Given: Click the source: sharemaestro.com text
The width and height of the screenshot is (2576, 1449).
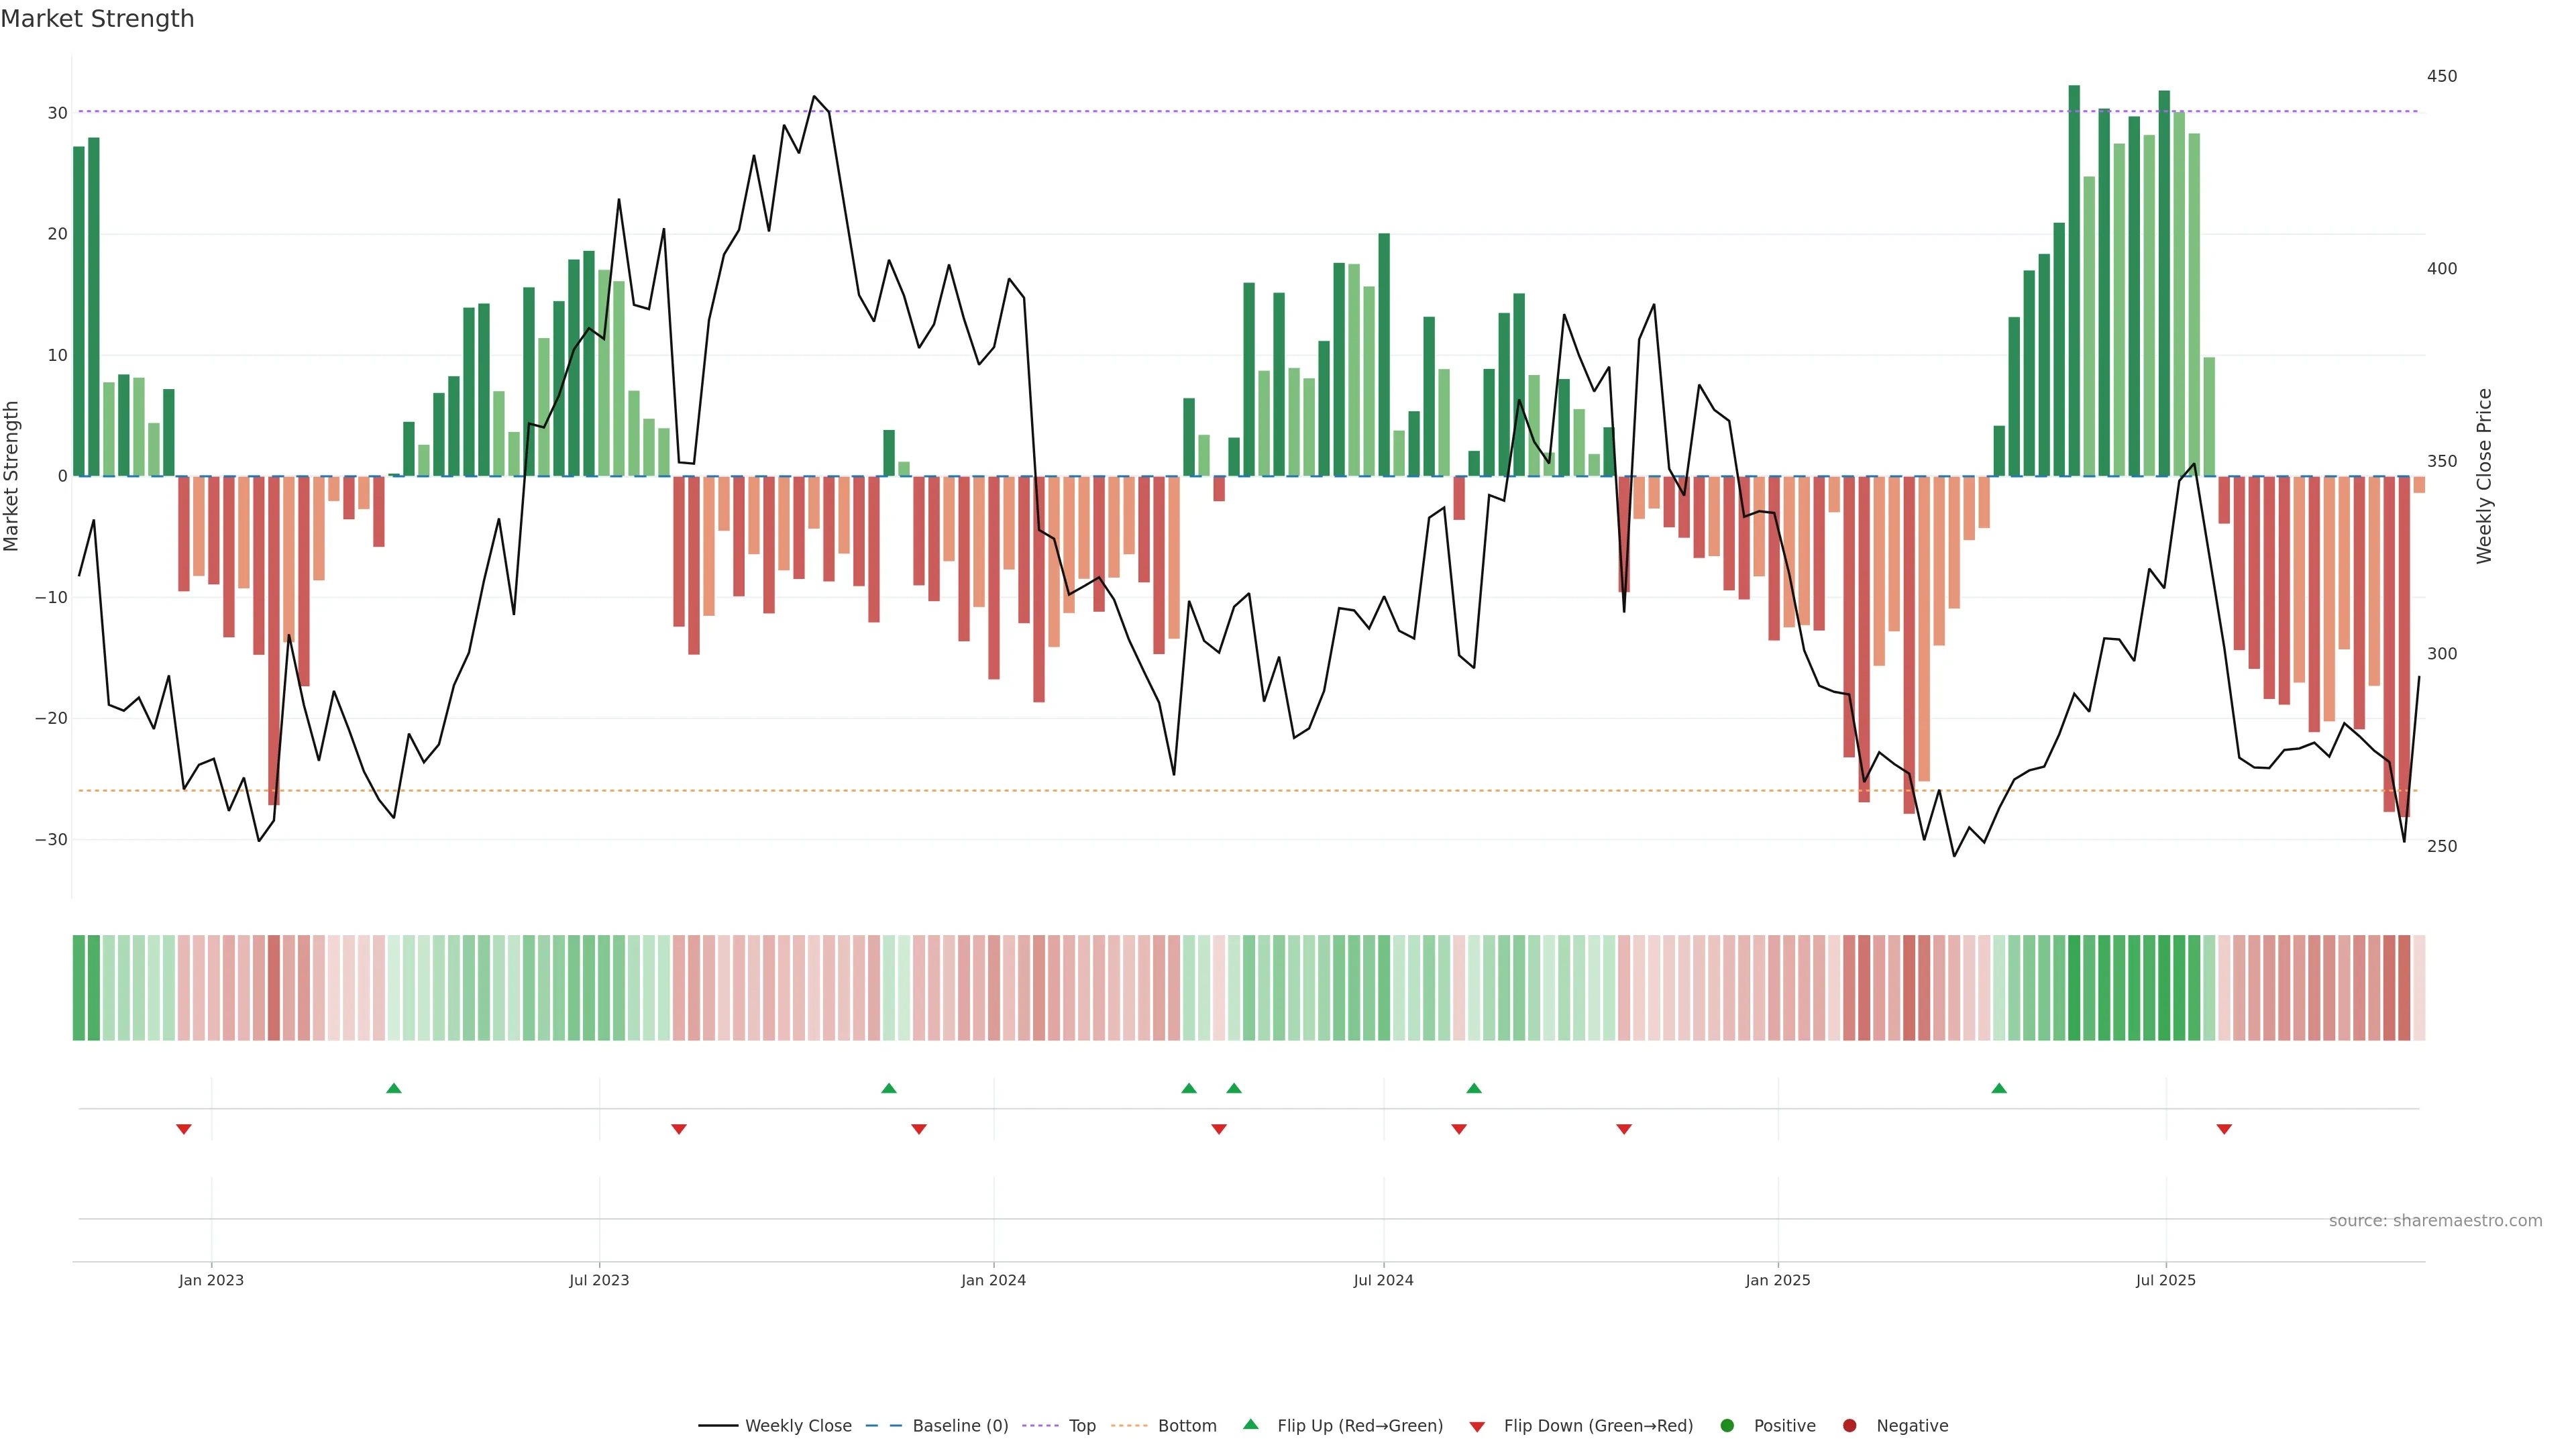Looking at the screenshot, I should 2435,1220.
